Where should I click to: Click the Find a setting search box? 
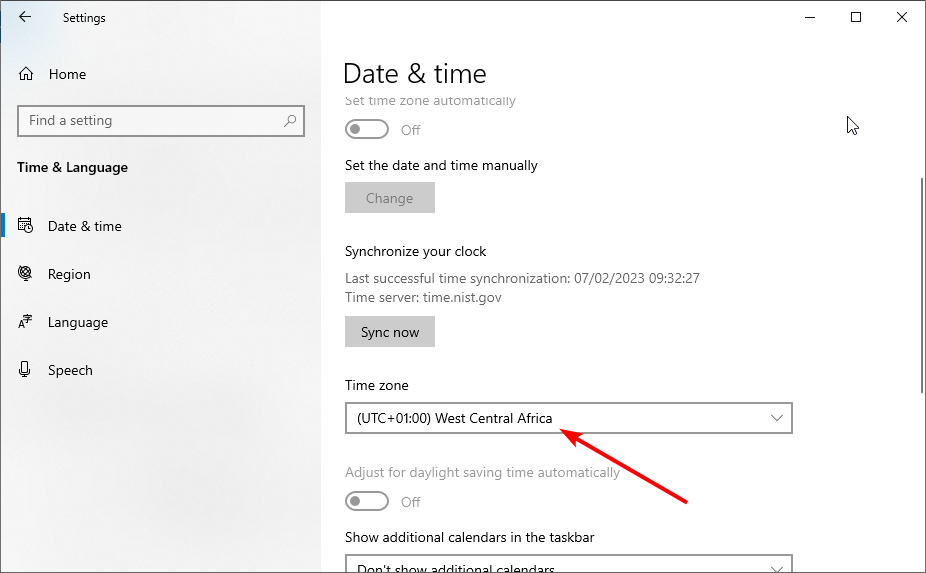point(150,121)
